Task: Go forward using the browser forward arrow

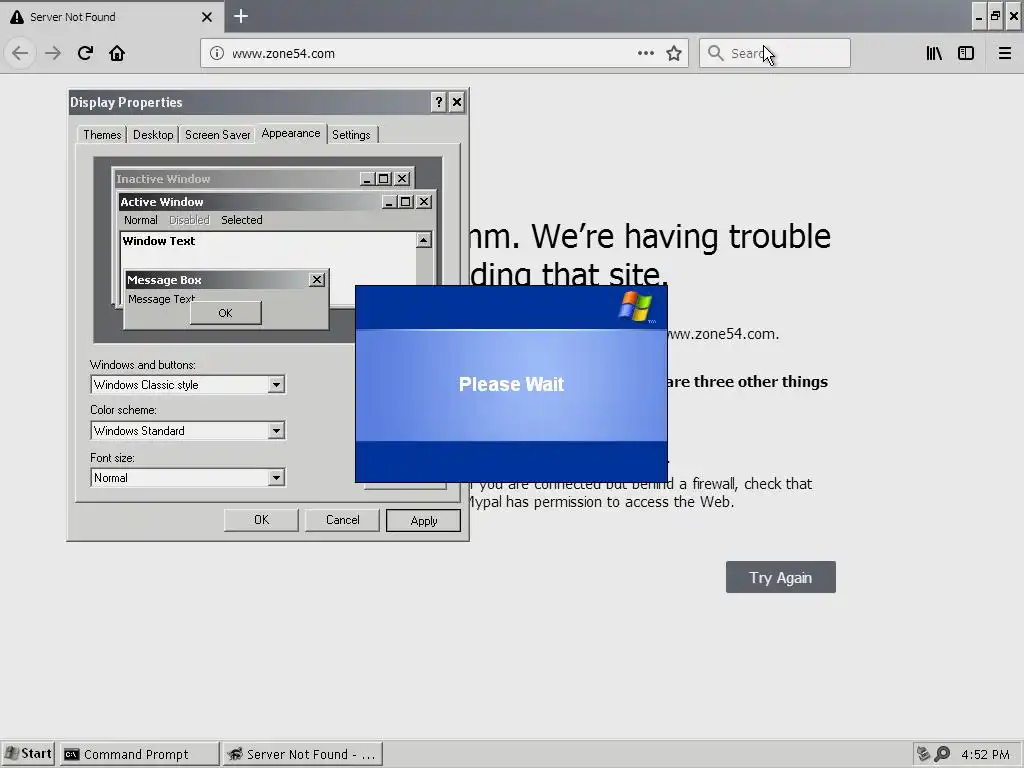Action: (53, 53)
